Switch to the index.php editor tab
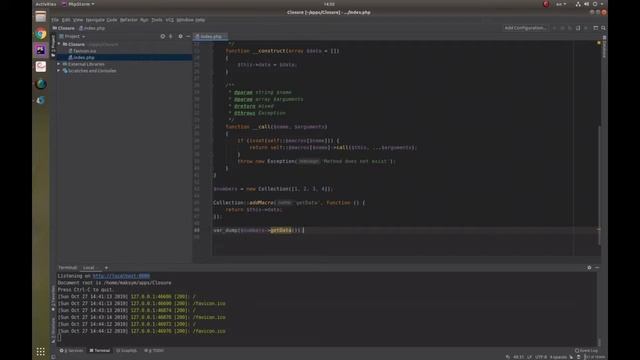Viewport: 640px width, 360px height. (x=210, y=36)
